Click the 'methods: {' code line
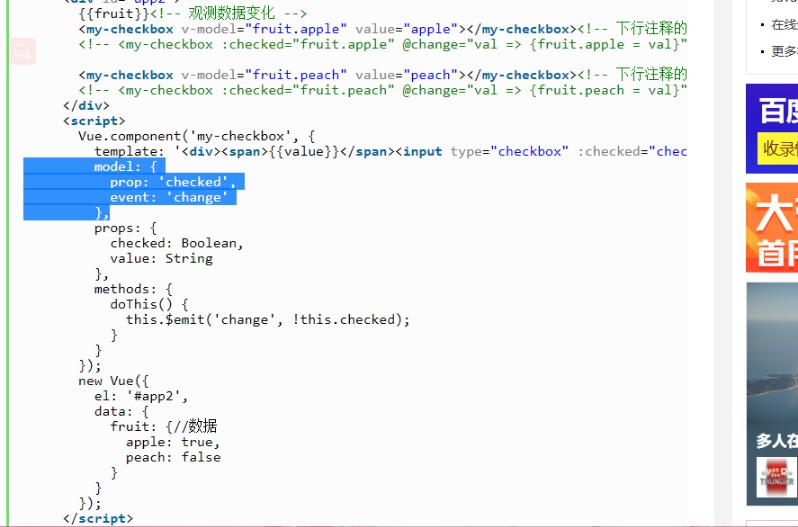Image resolution: width=798 pixels, height=527 pixels. (133, 289)
